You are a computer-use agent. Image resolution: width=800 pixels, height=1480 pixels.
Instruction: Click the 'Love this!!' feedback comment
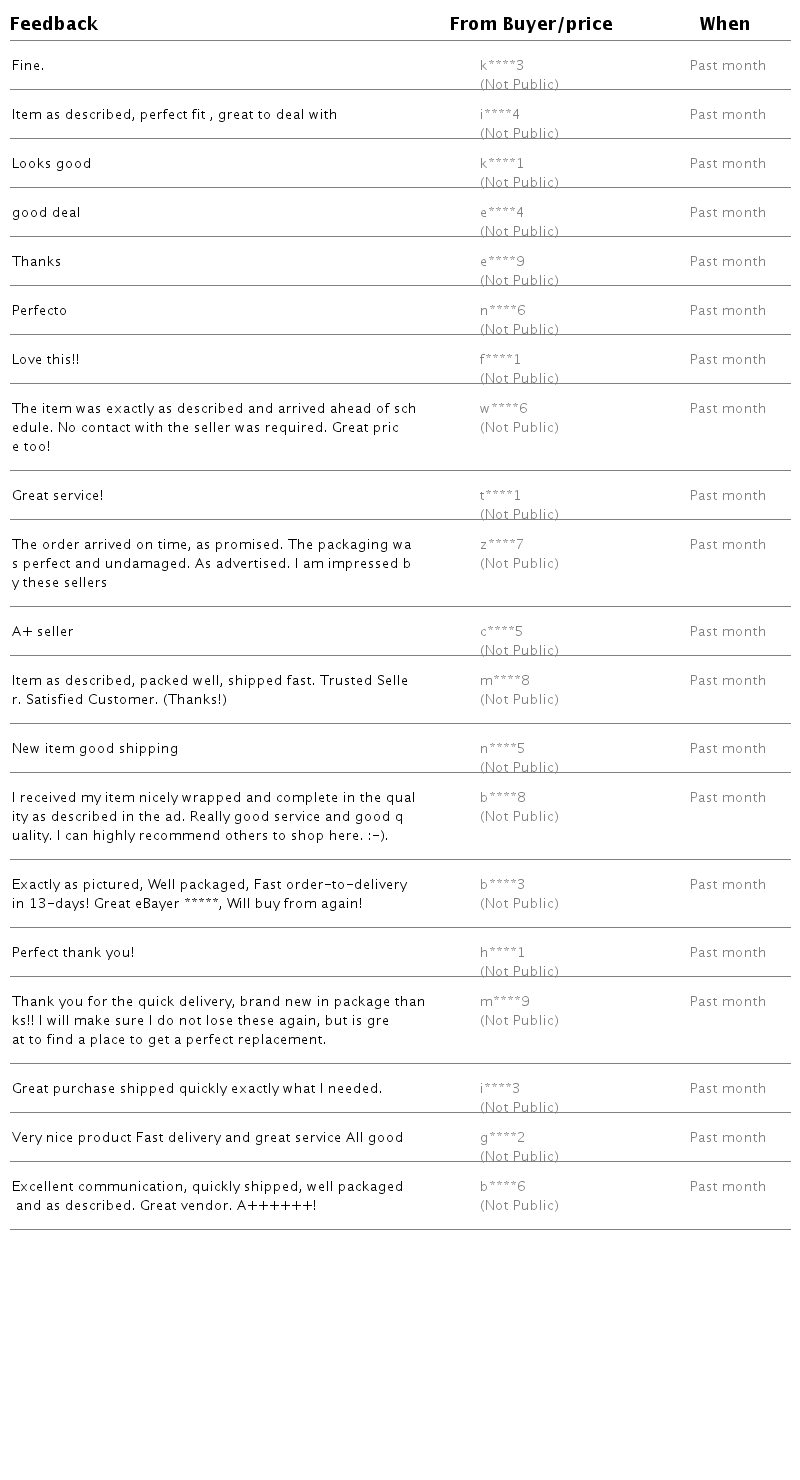coord(45,360)
